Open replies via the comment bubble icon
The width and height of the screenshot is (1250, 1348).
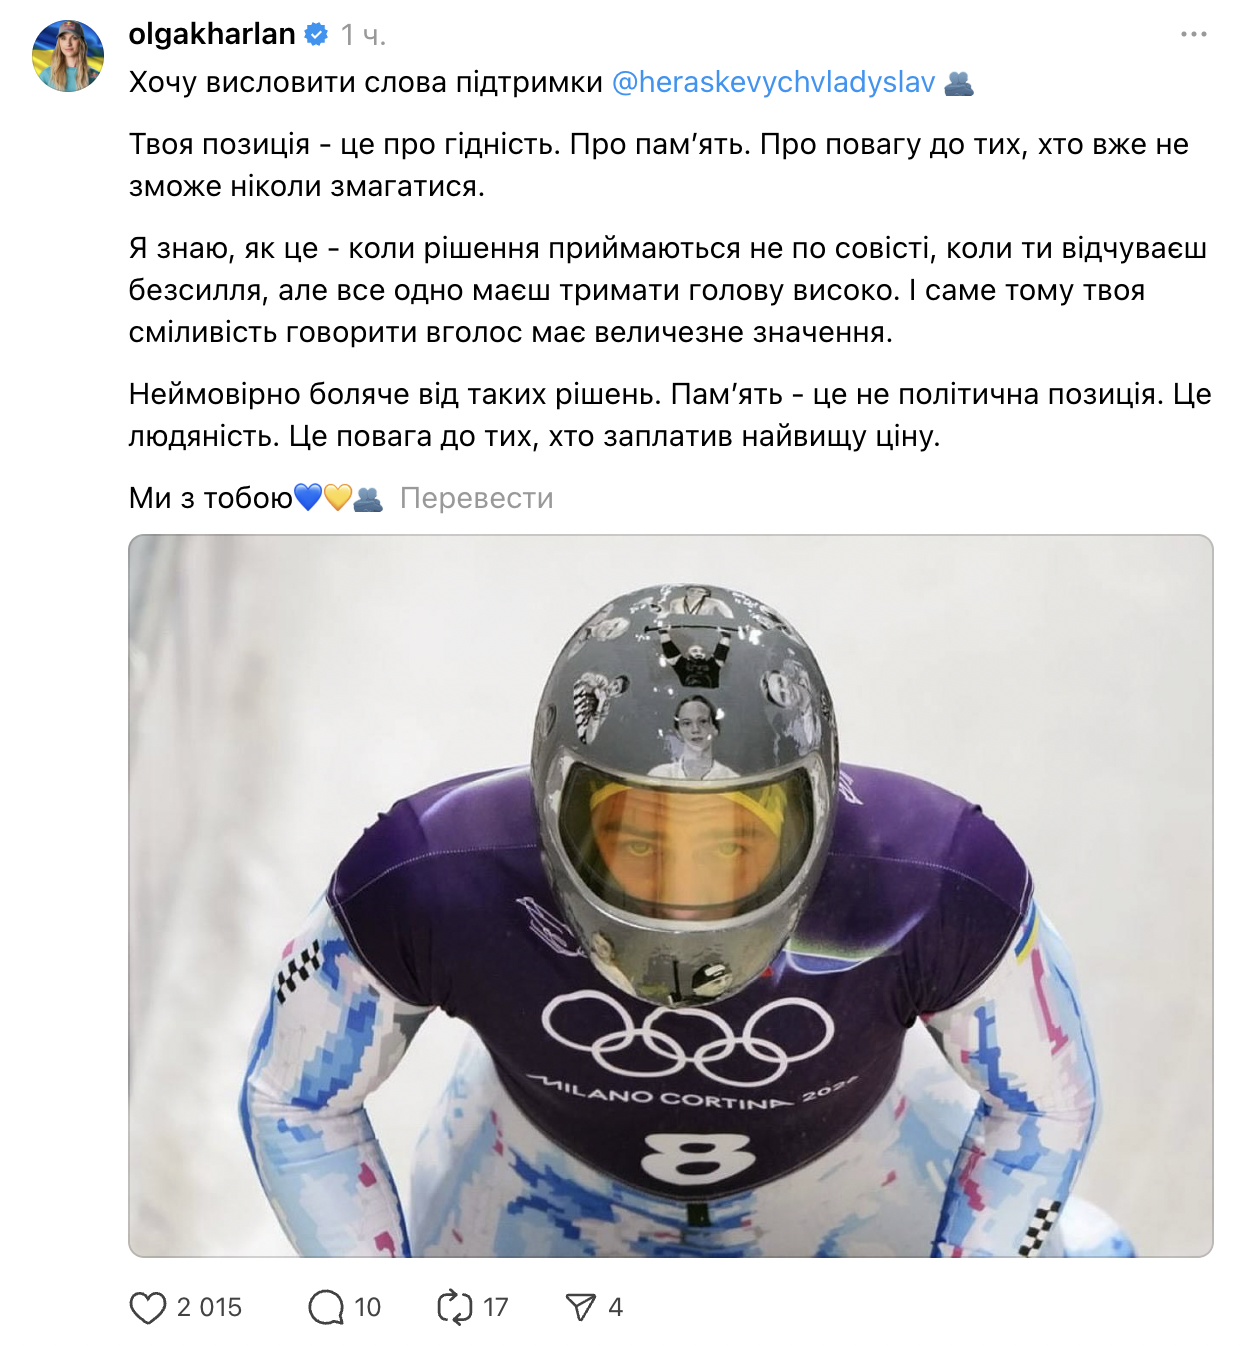point(326,1307)
